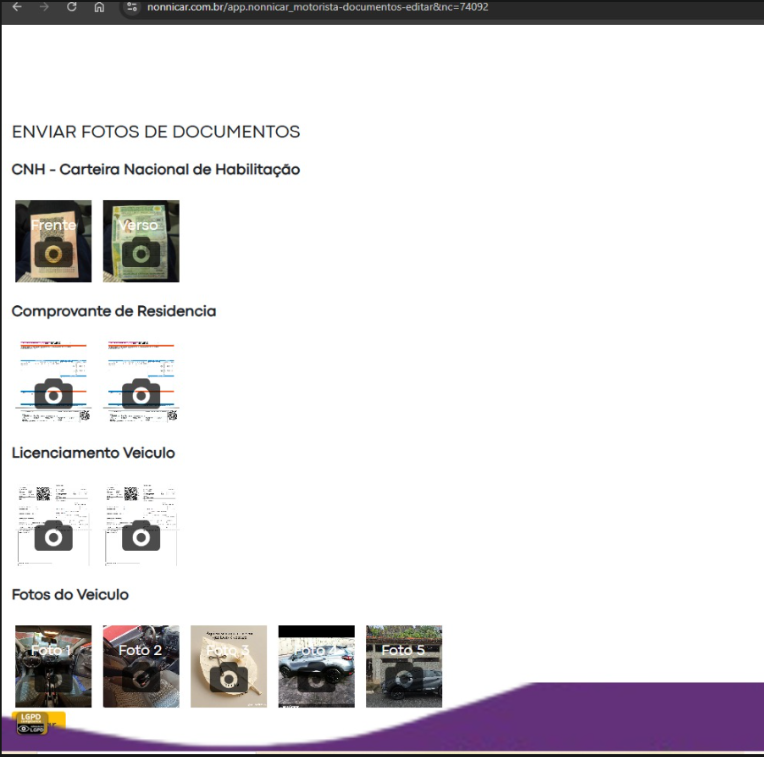Viewport: 764px width, 757px height.
Task: Open the LGPD privacy badge
Action: [x=31, y=723]
